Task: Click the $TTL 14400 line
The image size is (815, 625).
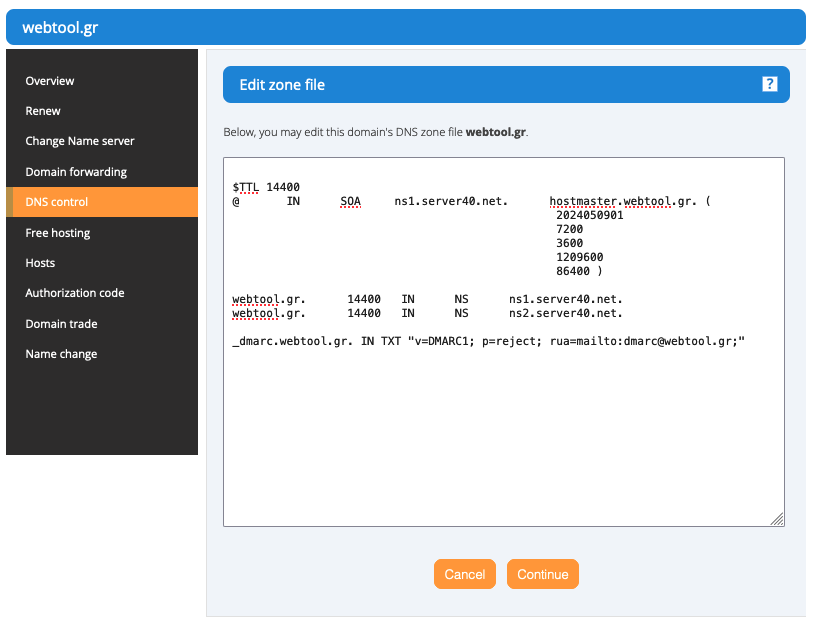Action: click(x=266, y=187)
